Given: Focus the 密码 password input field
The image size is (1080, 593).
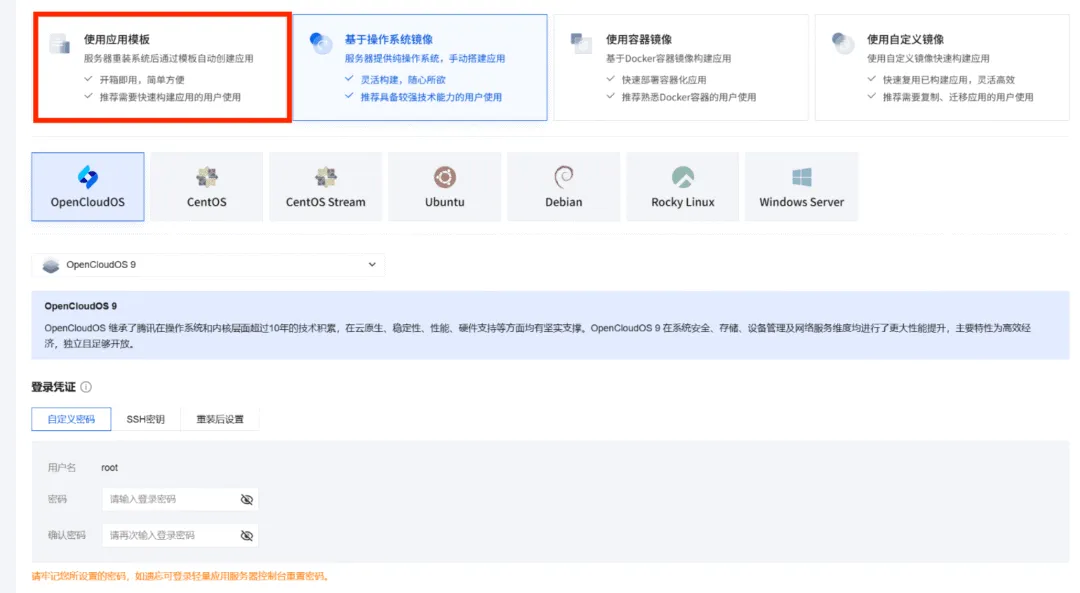Looking at the screenshot, I should click(x=180, y=499).
